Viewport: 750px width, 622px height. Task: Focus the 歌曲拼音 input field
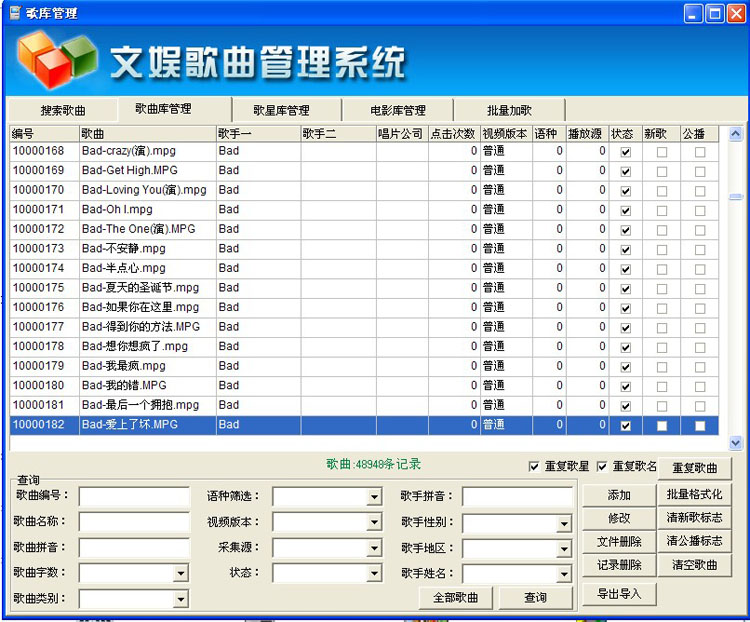[x=134, y=548]
